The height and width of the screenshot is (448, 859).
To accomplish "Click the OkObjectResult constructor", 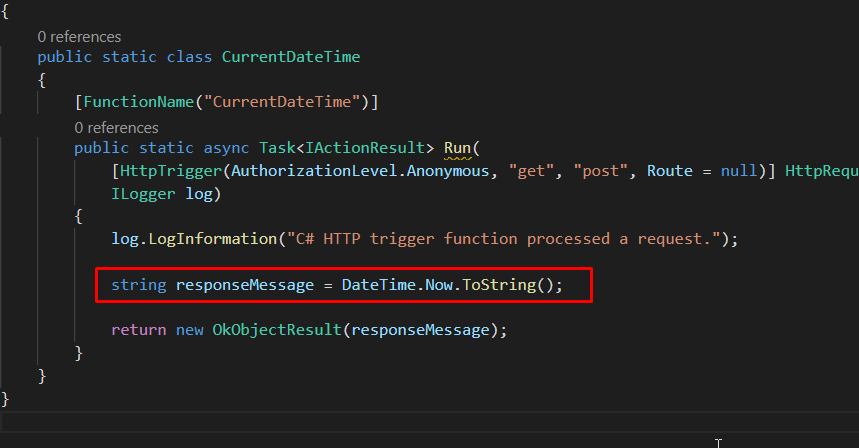I will click(277, 330).
